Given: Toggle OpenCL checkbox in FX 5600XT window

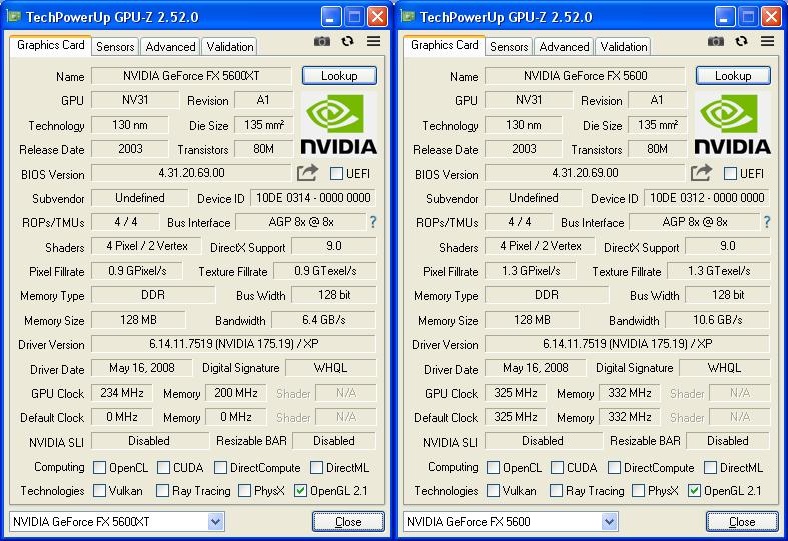Looking at the screenshot, I should click(100, 468).
